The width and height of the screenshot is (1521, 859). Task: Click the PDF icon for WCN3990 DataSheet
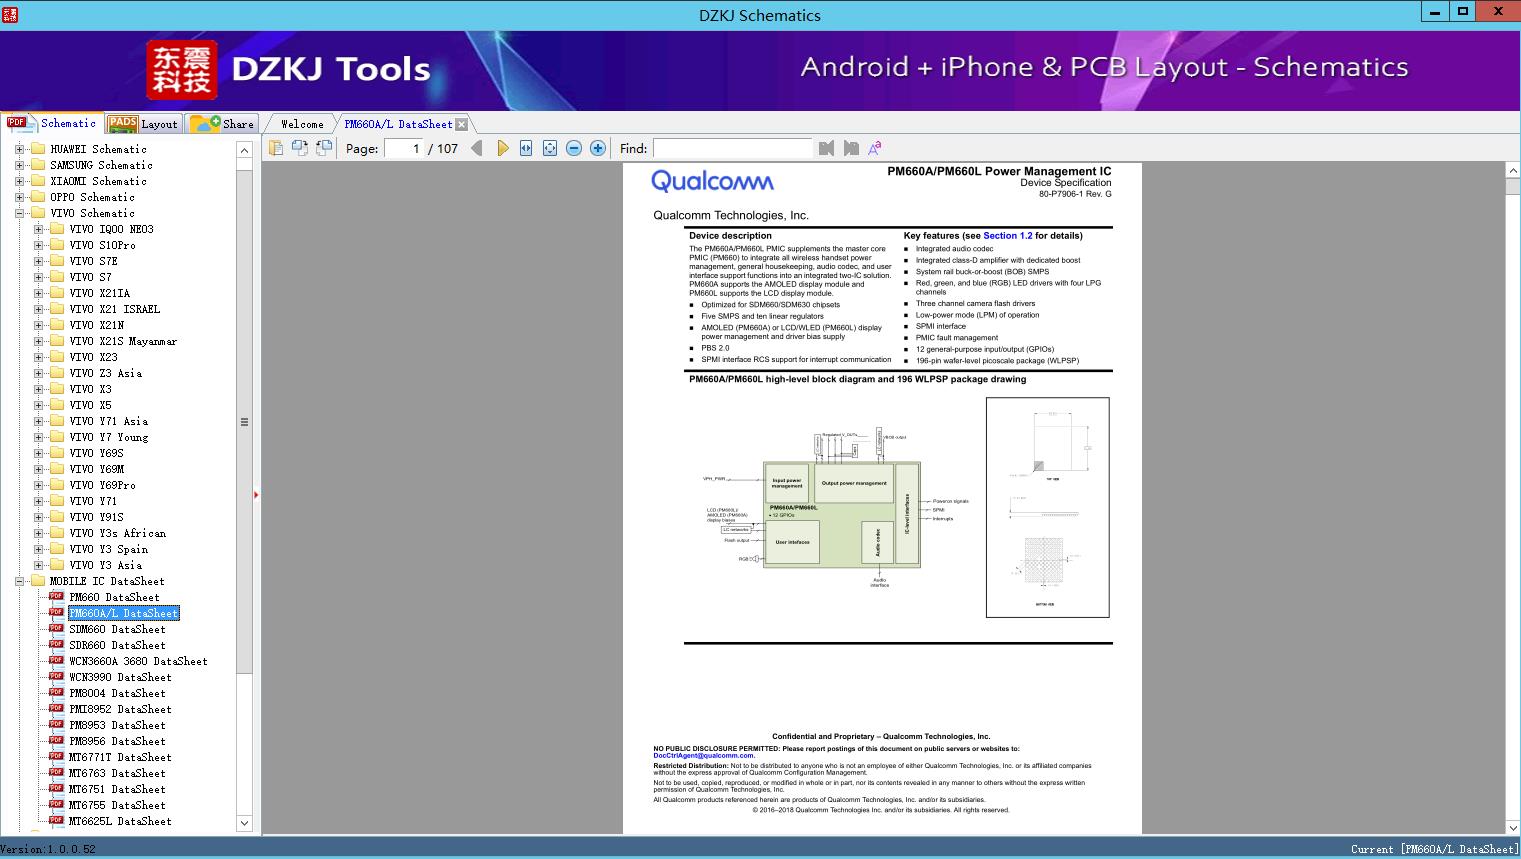56,677
